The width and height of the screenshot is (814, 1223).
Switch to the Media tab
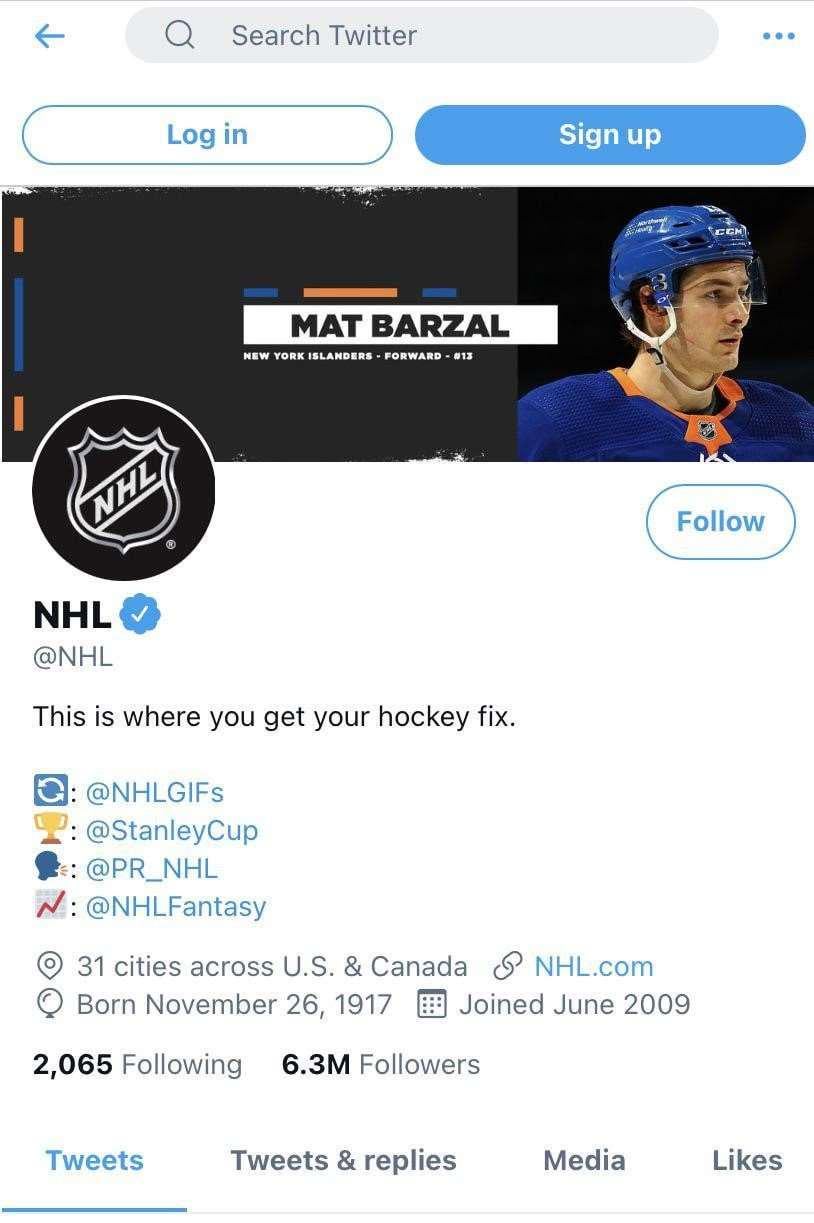[584, 1160]
